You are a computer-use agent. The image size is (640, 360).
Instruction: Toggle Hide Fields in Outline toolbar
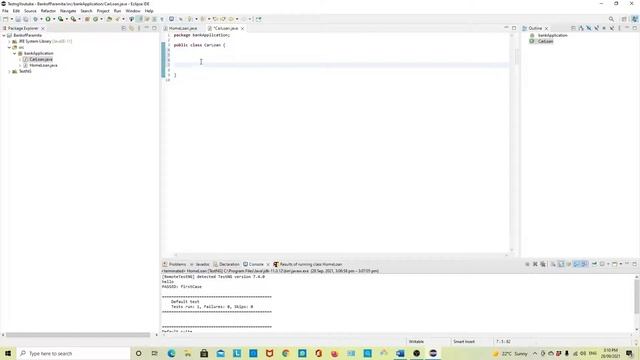tap(589, 29)
